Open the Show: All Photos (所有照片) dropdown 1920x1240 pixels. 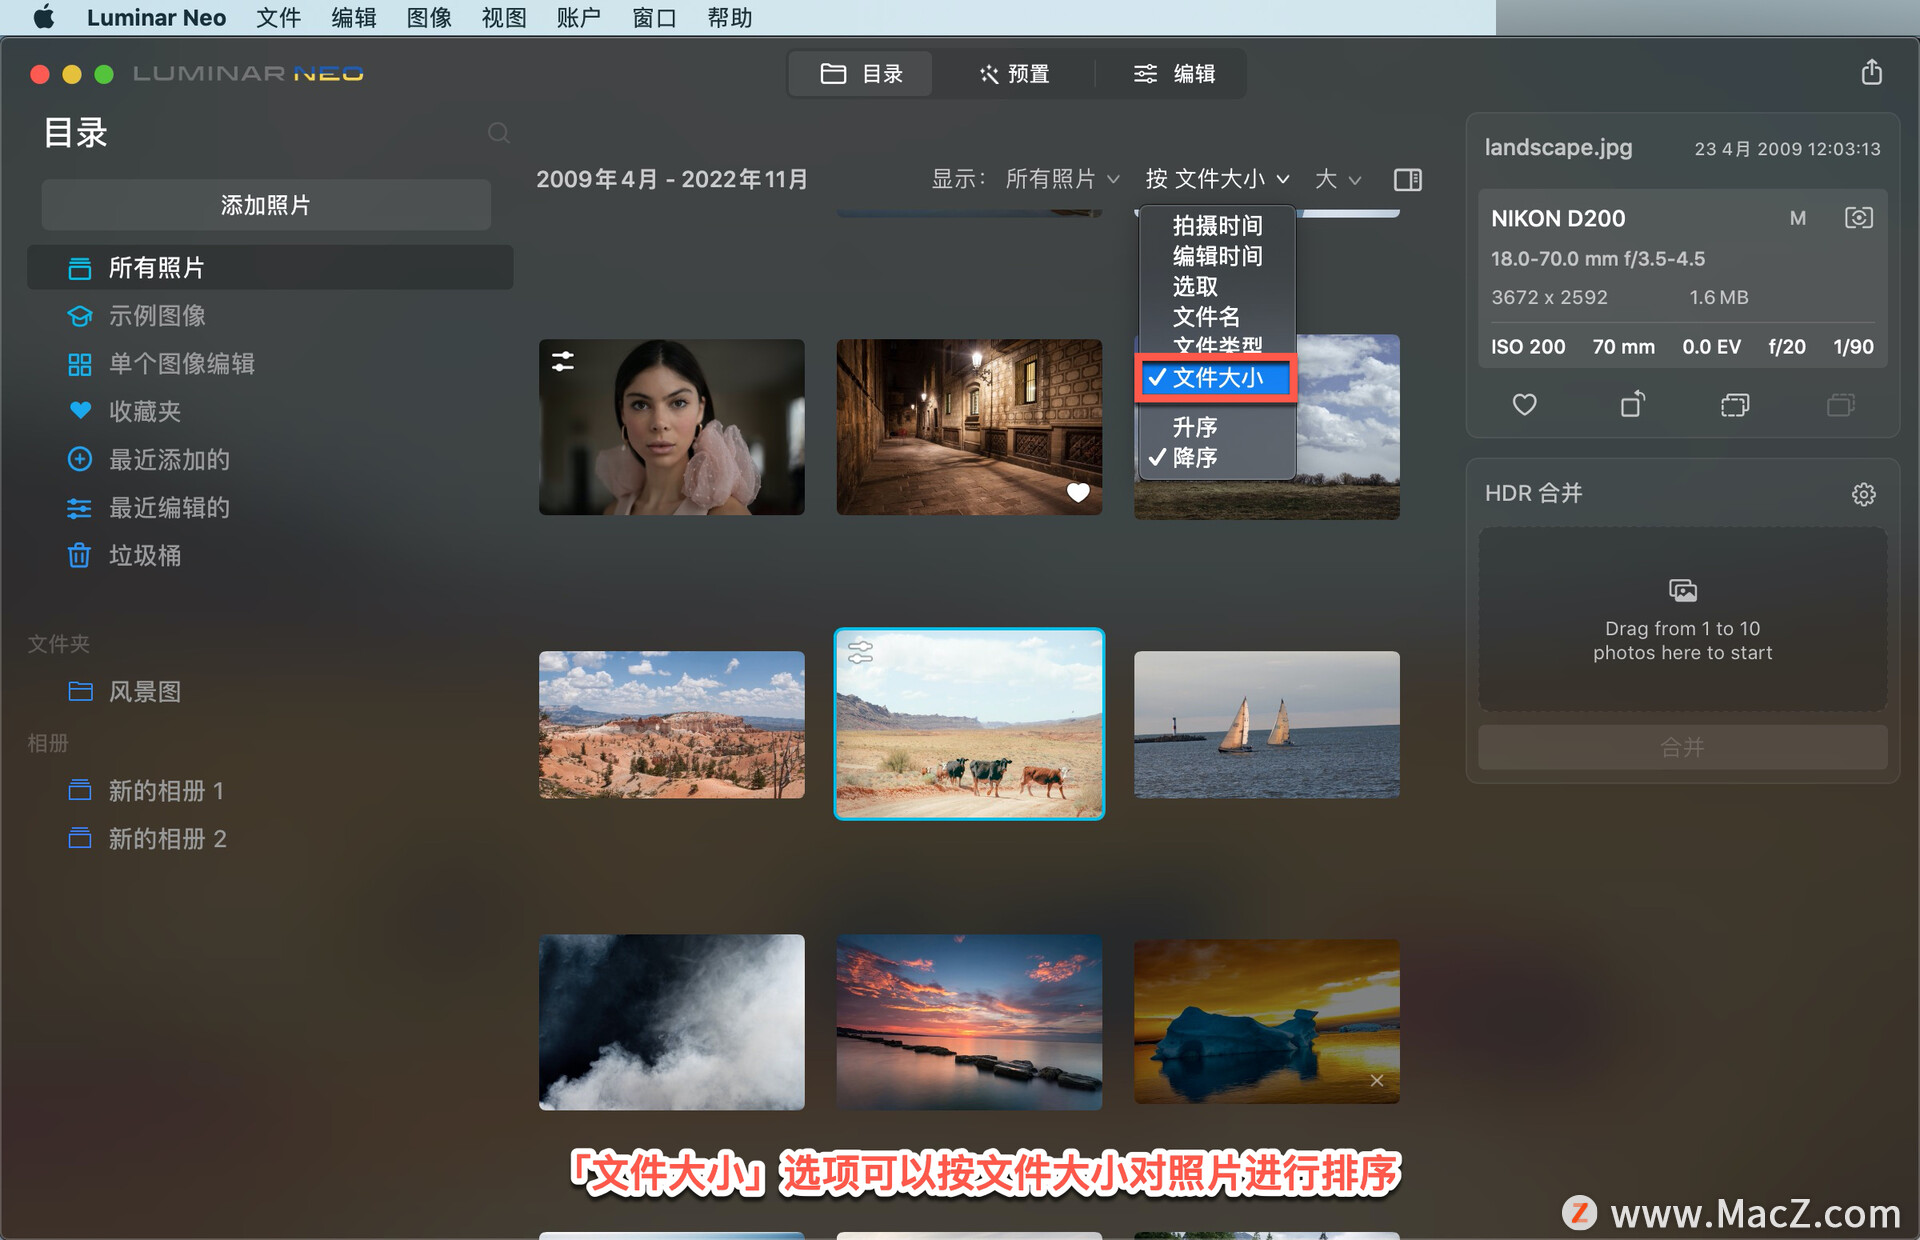click(x=1061, y=179)
